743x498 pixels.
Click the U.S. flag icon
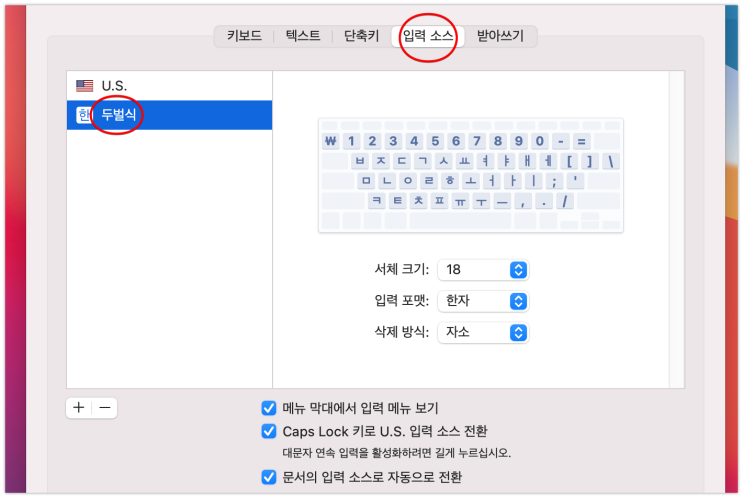[84, 86]
